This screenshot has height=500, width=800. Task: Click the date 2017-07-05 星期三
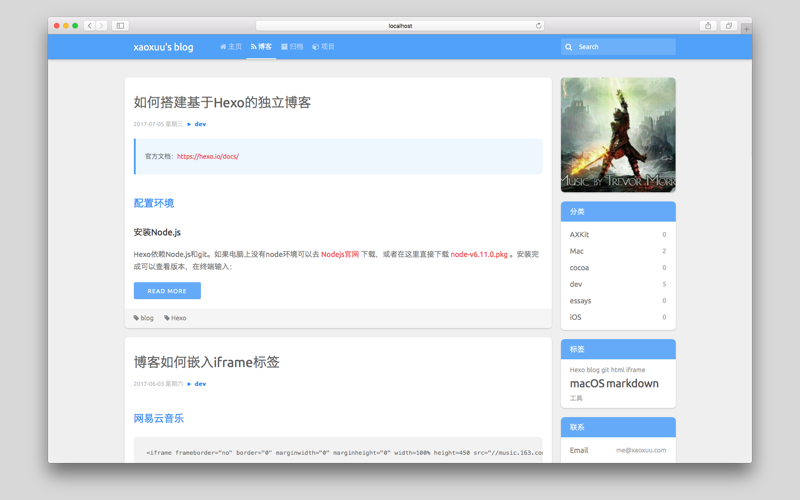click(158, 124)
